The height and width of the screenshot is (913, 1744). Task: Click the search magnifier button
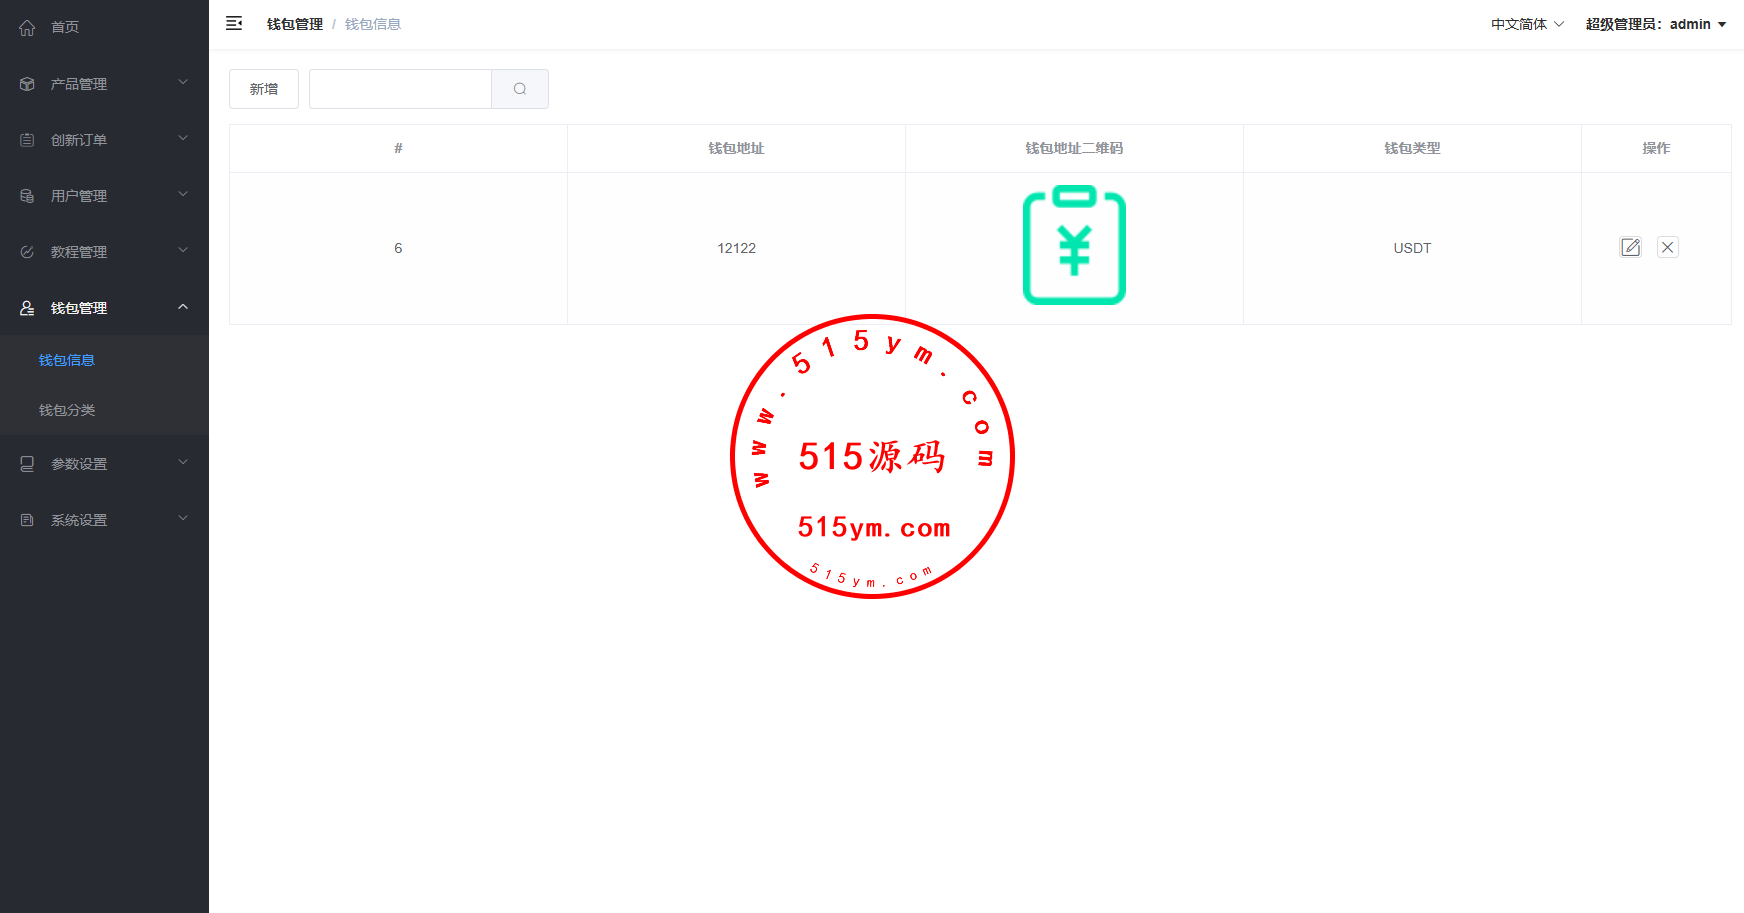(520, 89)
